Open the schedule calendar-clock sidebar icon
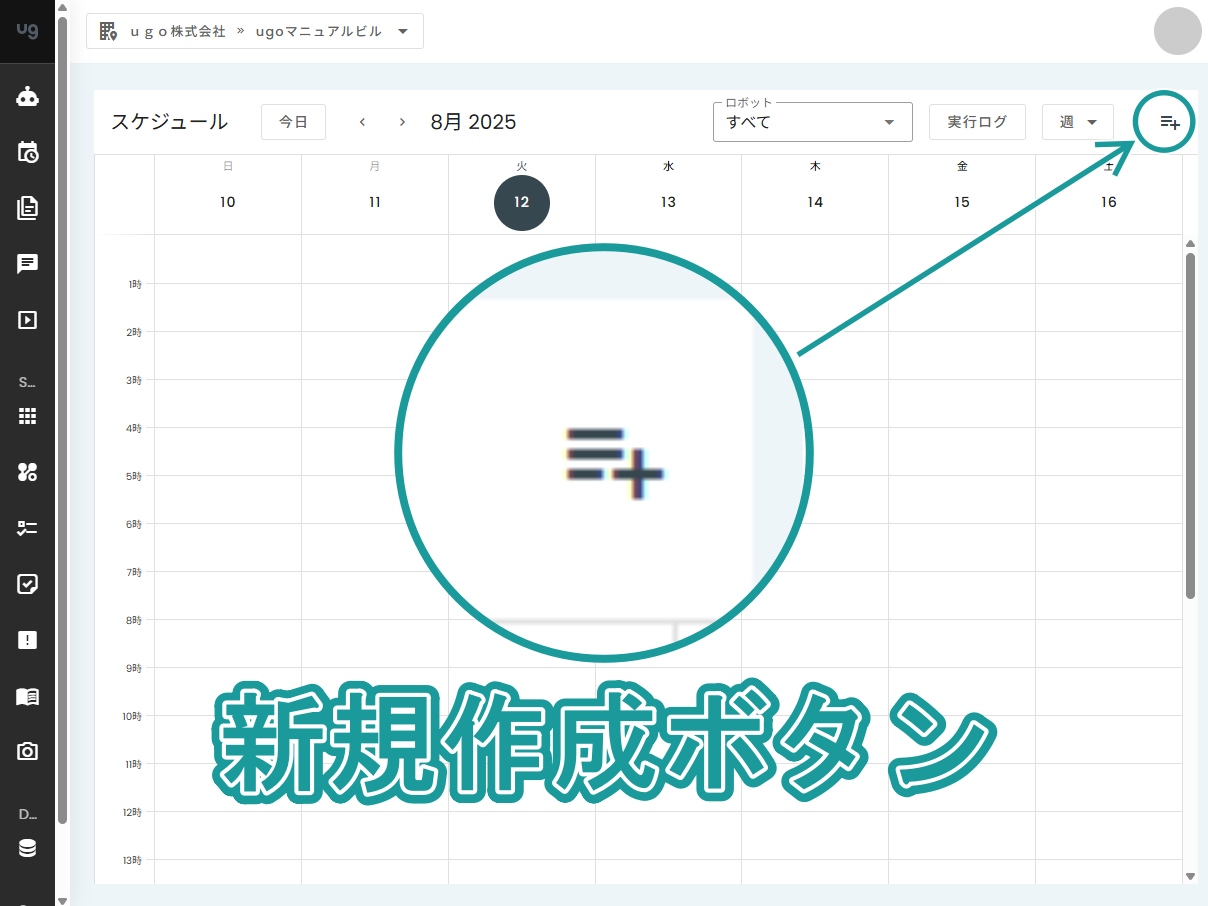 [x=27, y=152]
